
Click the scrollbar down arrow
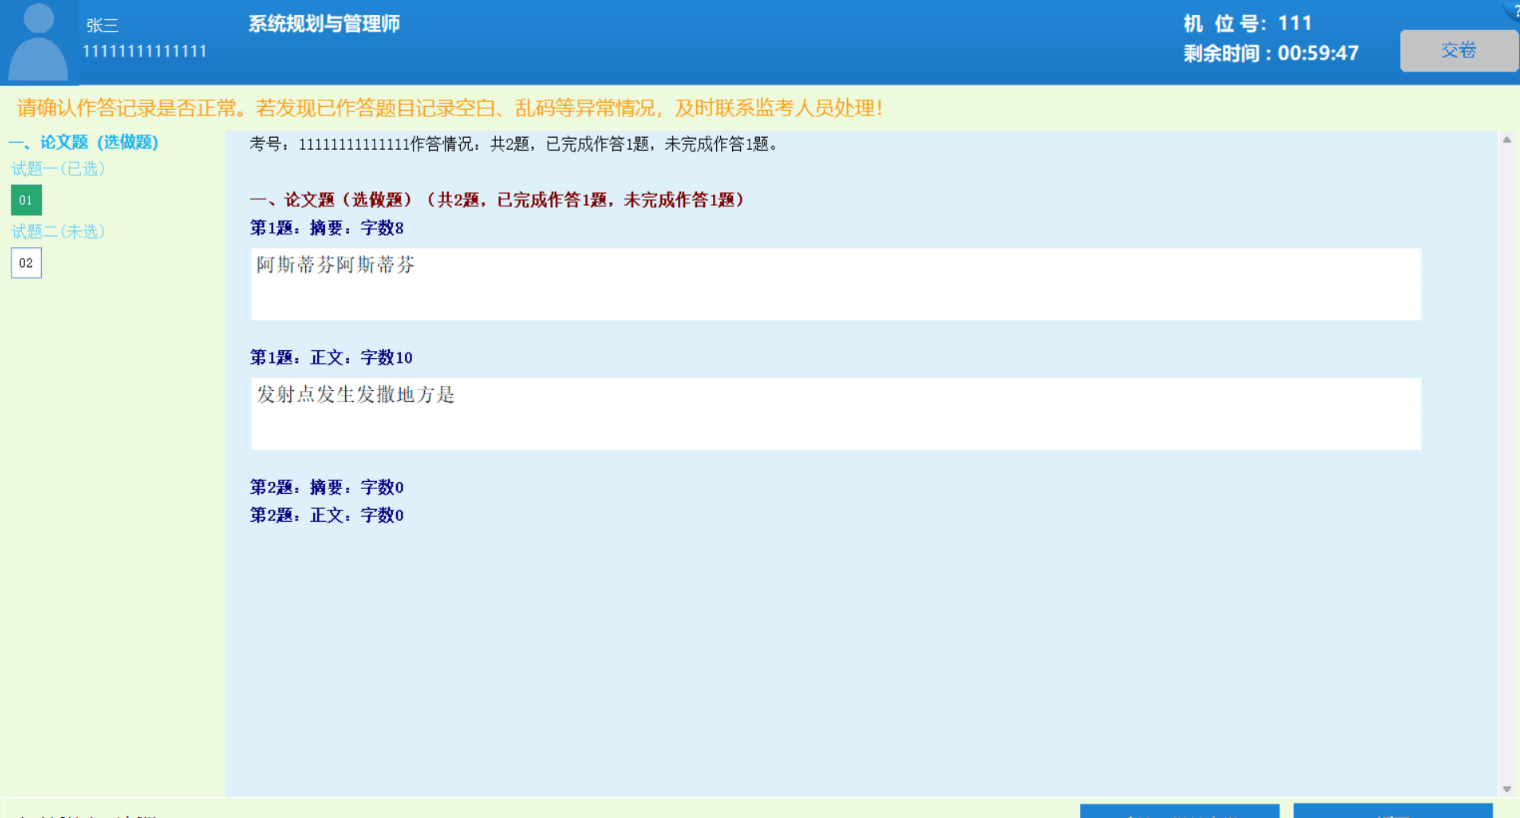pyautogui.click(x=1507, y=789)
